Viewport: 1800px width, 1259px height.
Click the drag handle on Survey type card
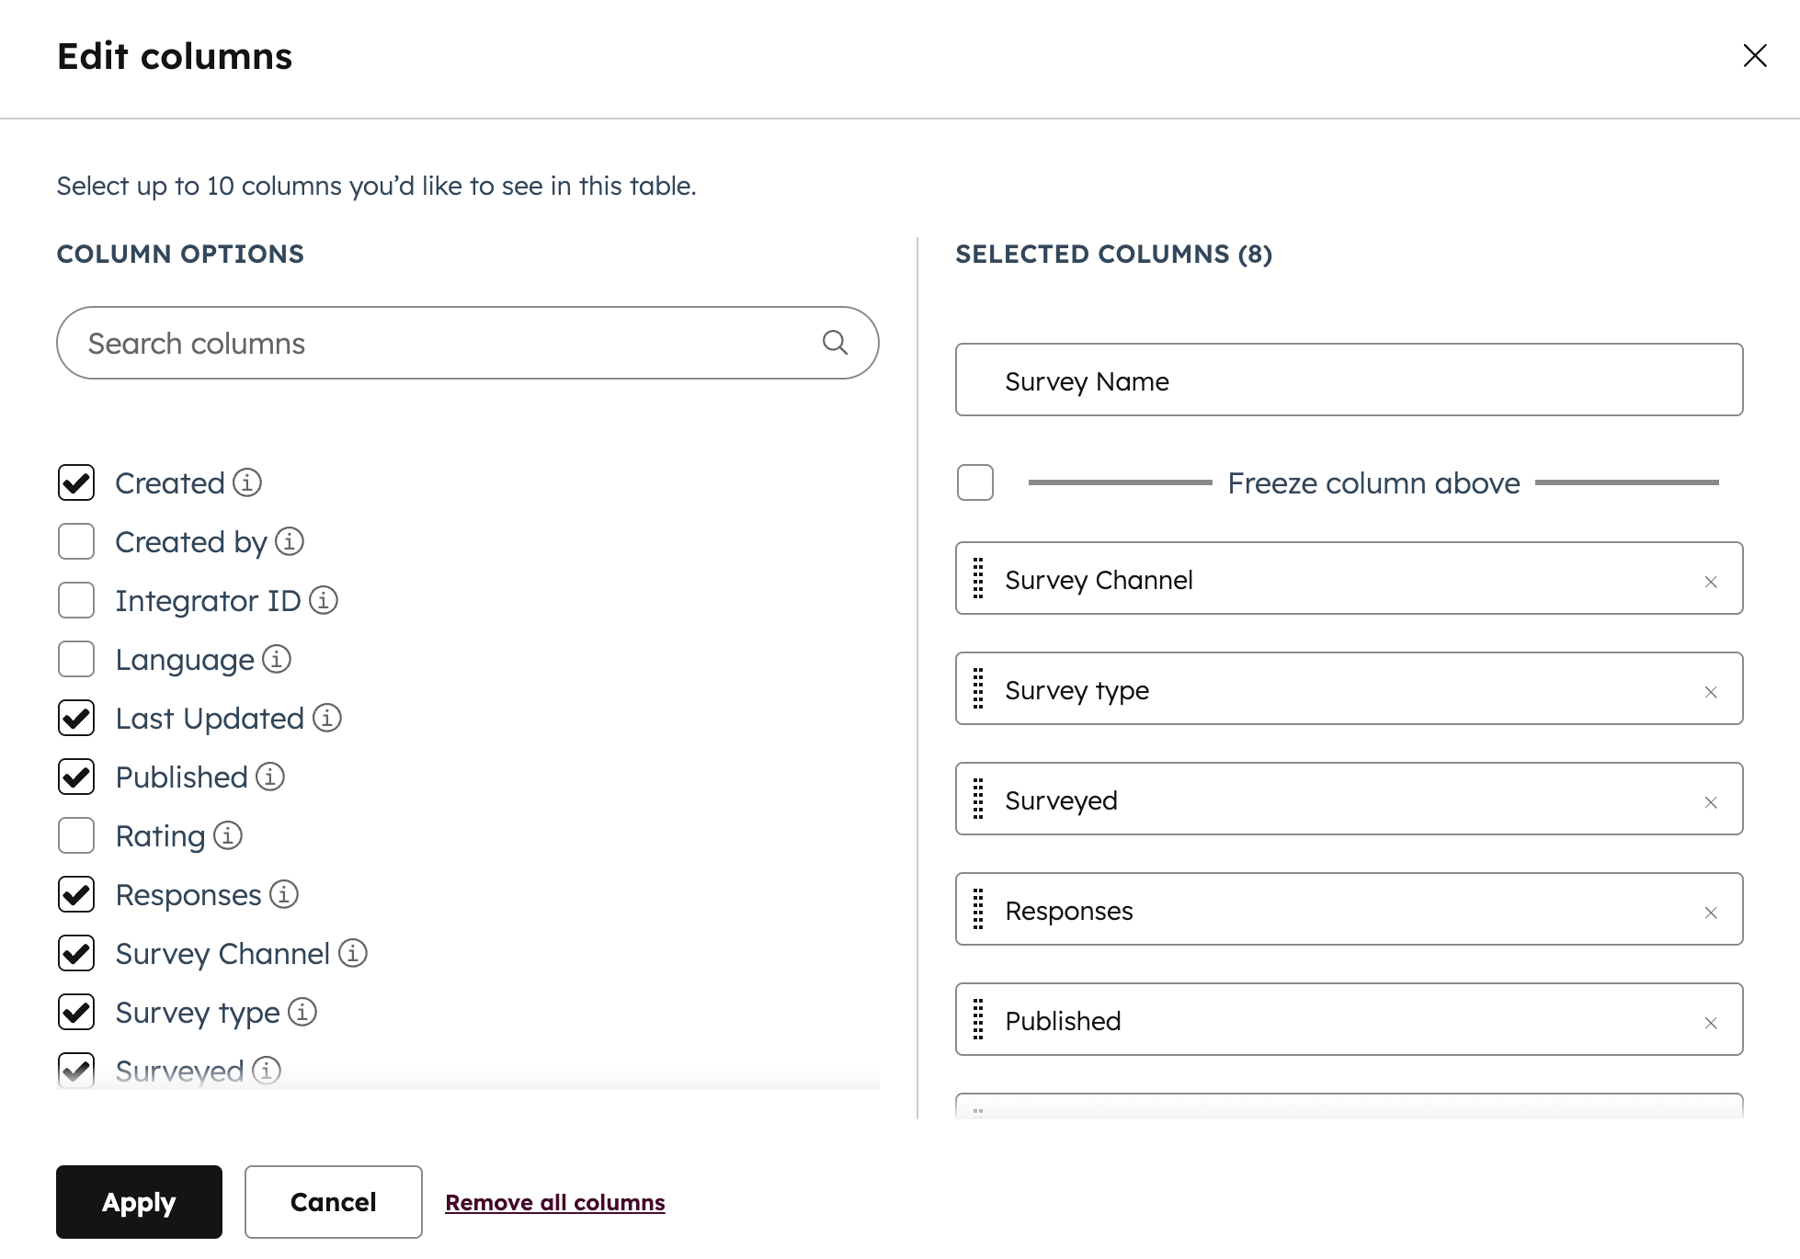pyautogui.click(x=978, y=689)
